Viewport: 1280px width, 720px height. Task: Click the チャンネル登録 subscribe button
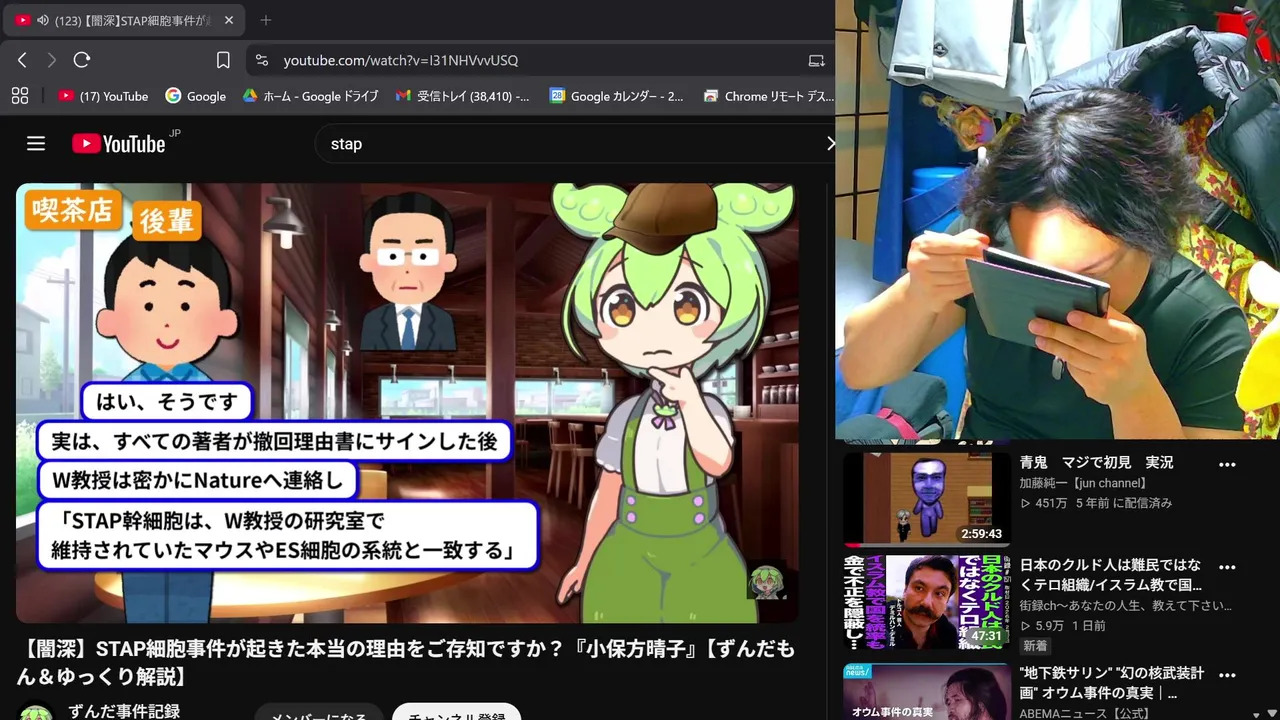coord(457,713)
